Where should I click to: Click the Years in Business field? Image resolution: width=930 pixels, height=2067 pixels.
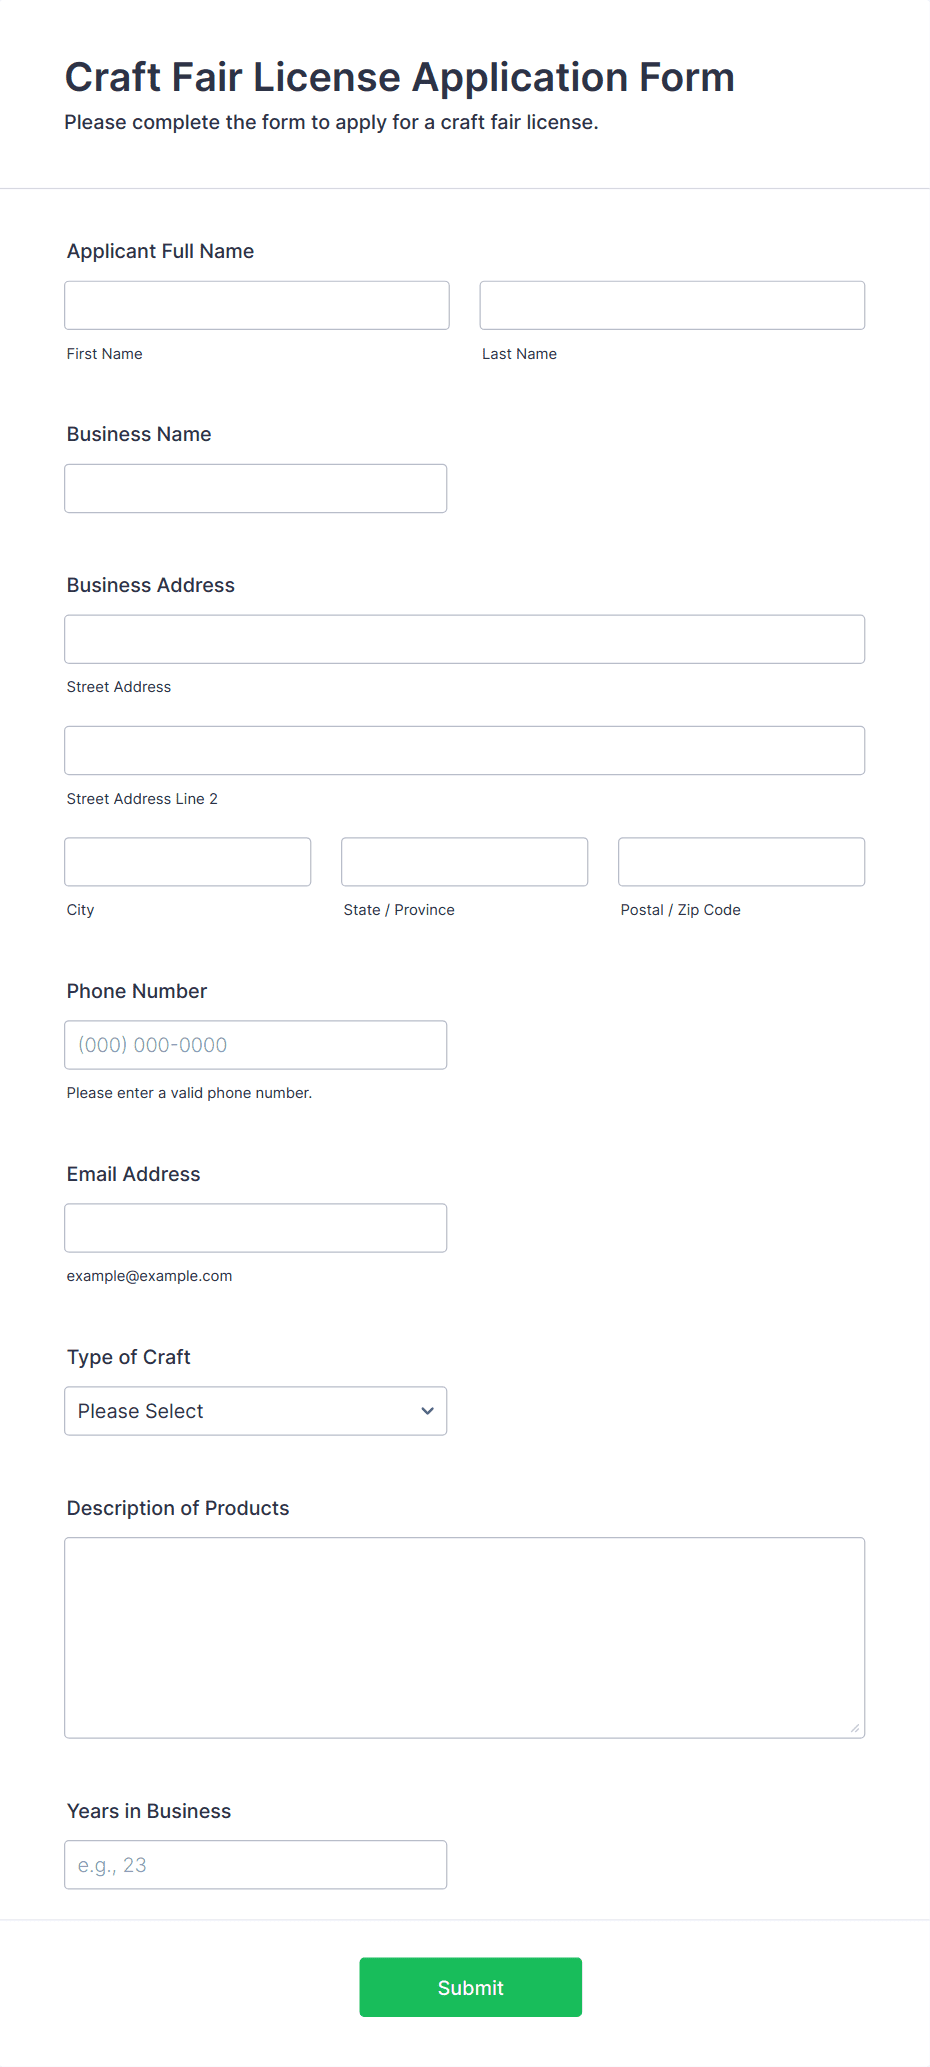coord(256,1865)
